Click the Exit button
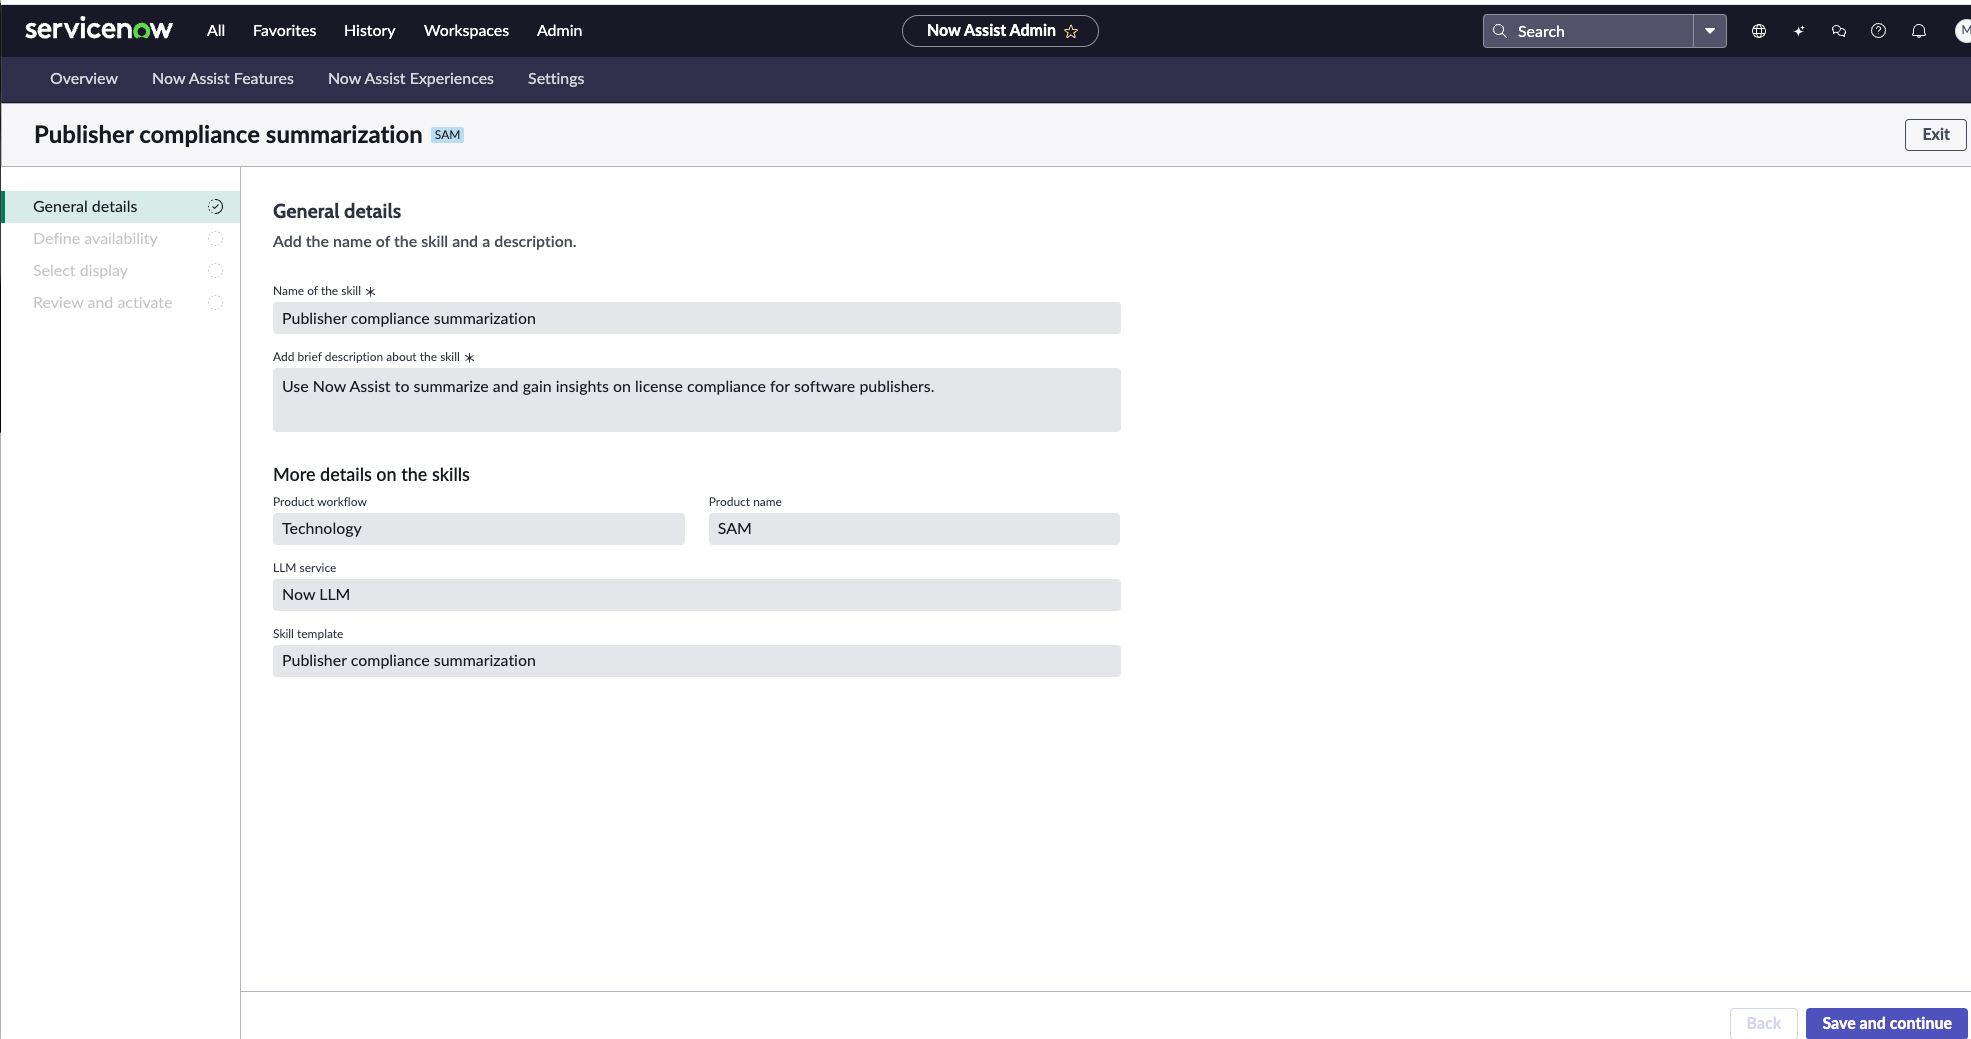 pos(1935,135)
